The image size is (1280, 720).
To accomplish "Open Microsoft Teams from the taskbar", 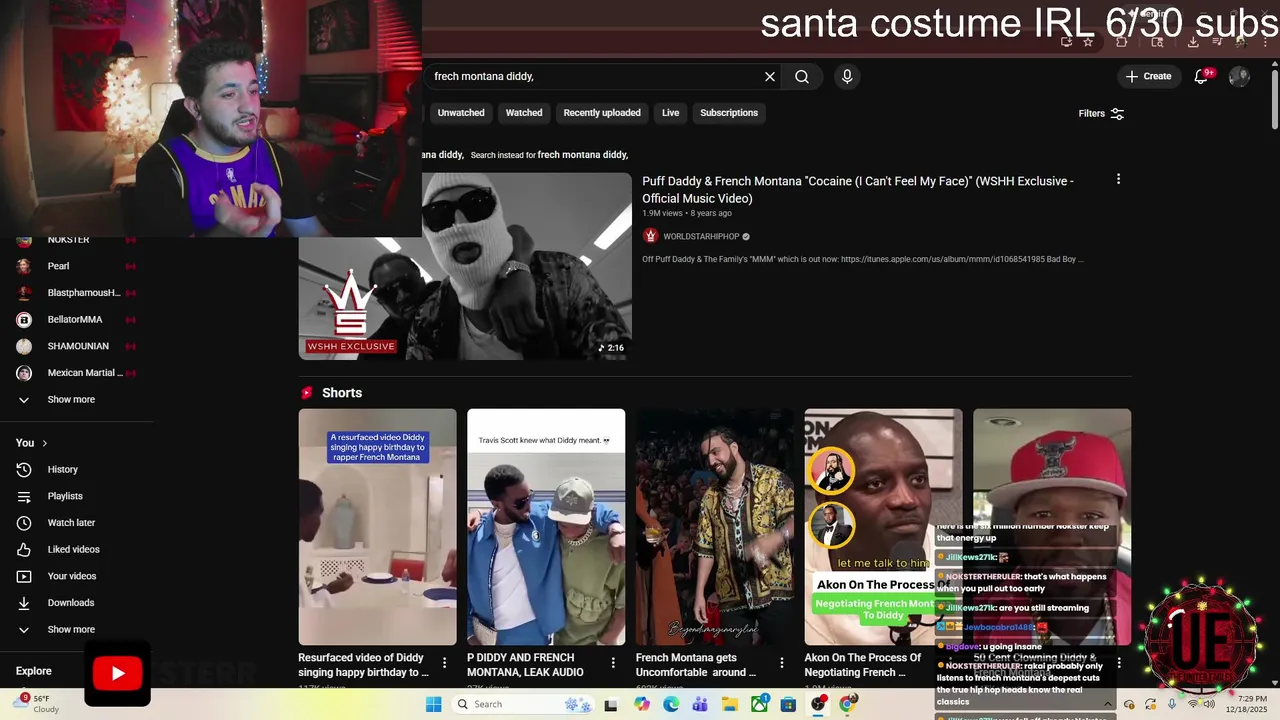I will click(x=700, y=704).
